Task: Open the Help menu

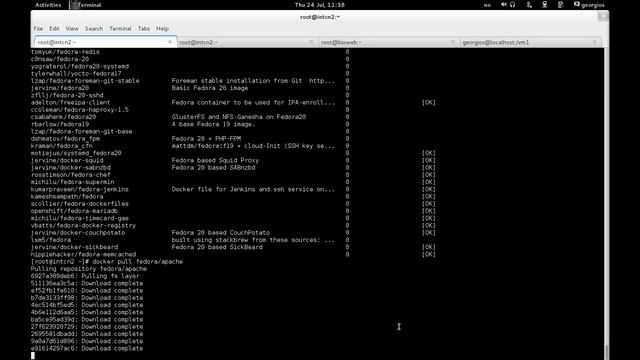Action: pos(162,29)
